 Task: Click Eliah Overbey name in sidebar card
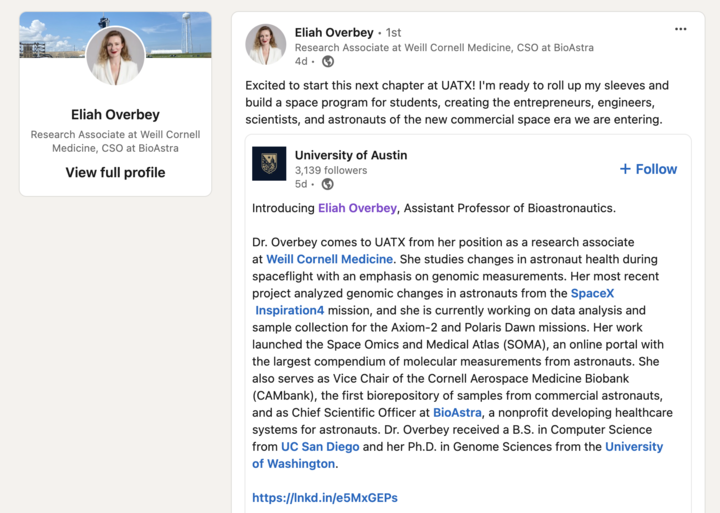pos(115,114)
